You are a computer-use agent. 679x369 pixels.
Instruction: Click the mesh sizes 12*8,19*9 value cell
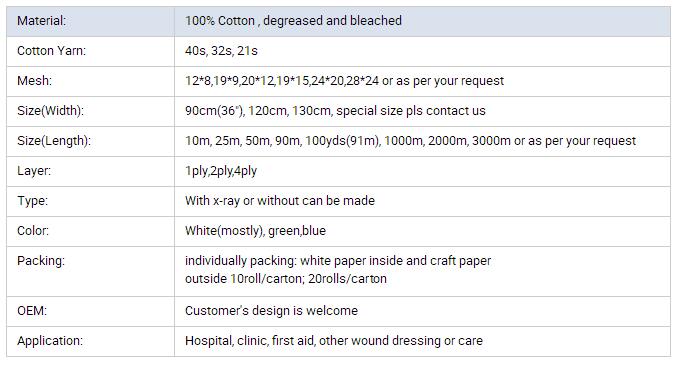click(422, 81)
